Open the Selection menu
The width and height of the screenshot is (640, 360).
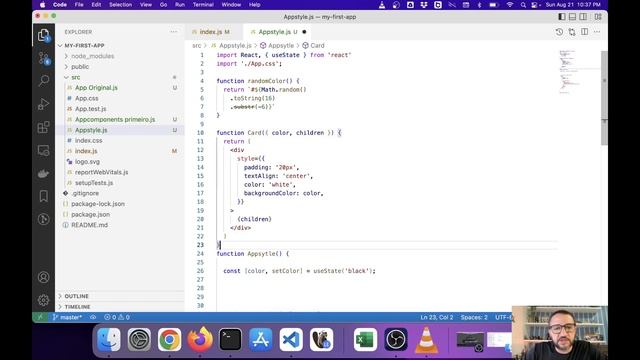click(x=120, y=4)
